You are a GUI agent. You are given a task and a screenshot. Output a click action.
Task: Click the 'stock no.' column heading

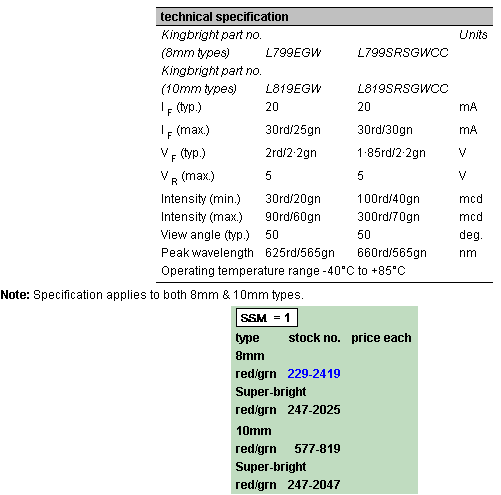tap(314, 338)
